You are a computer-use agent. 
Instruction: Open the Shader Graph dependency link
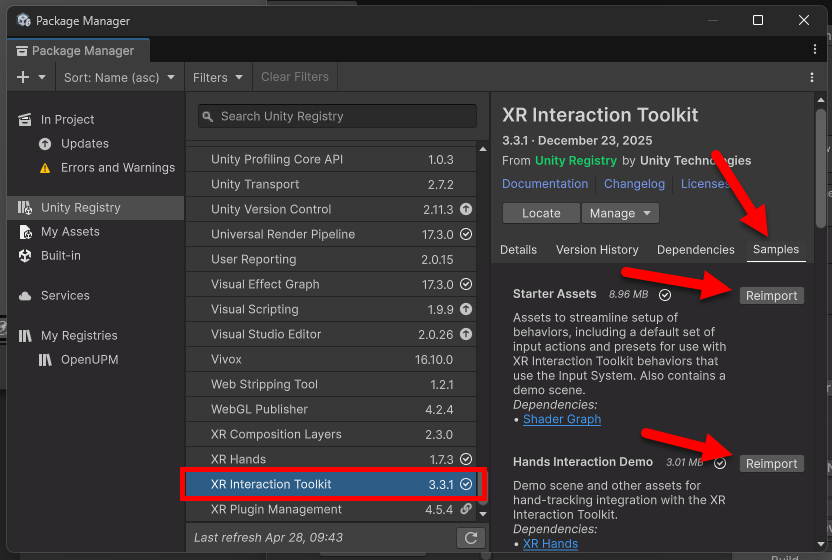pyautogui.click(x=562, y=419)
